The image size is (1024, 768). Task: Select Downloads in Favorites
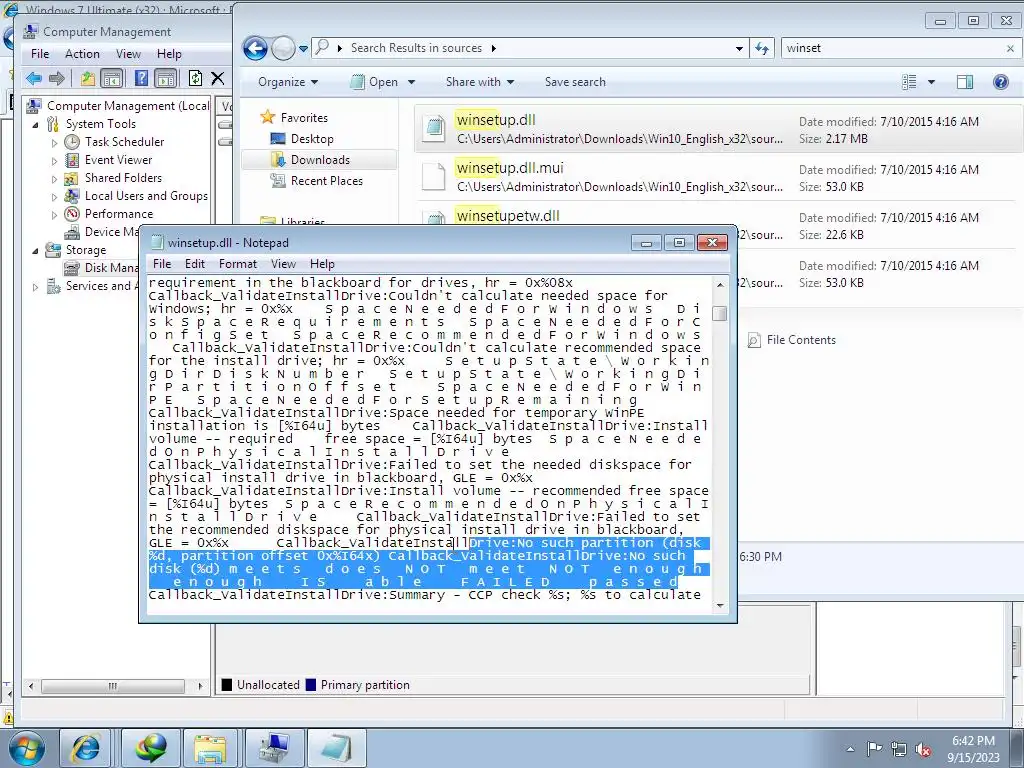[320, 160]
